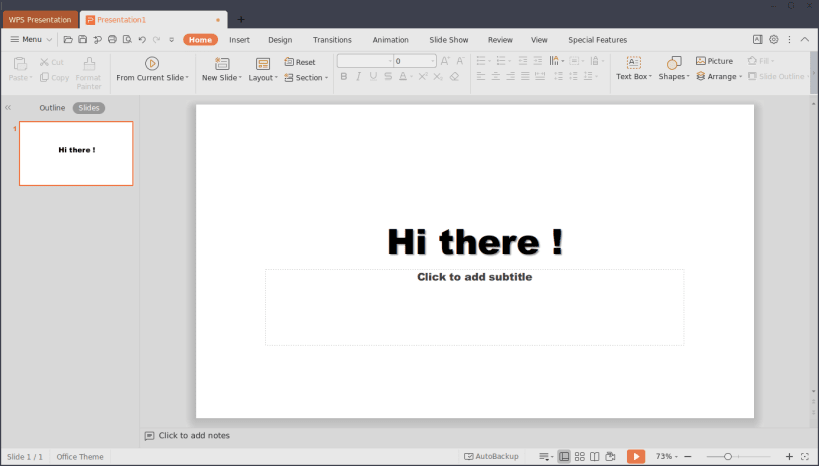Click the Save icon in quick toolbar
Image resolution: width=819 pixels, height=466 pixels.
82,40
